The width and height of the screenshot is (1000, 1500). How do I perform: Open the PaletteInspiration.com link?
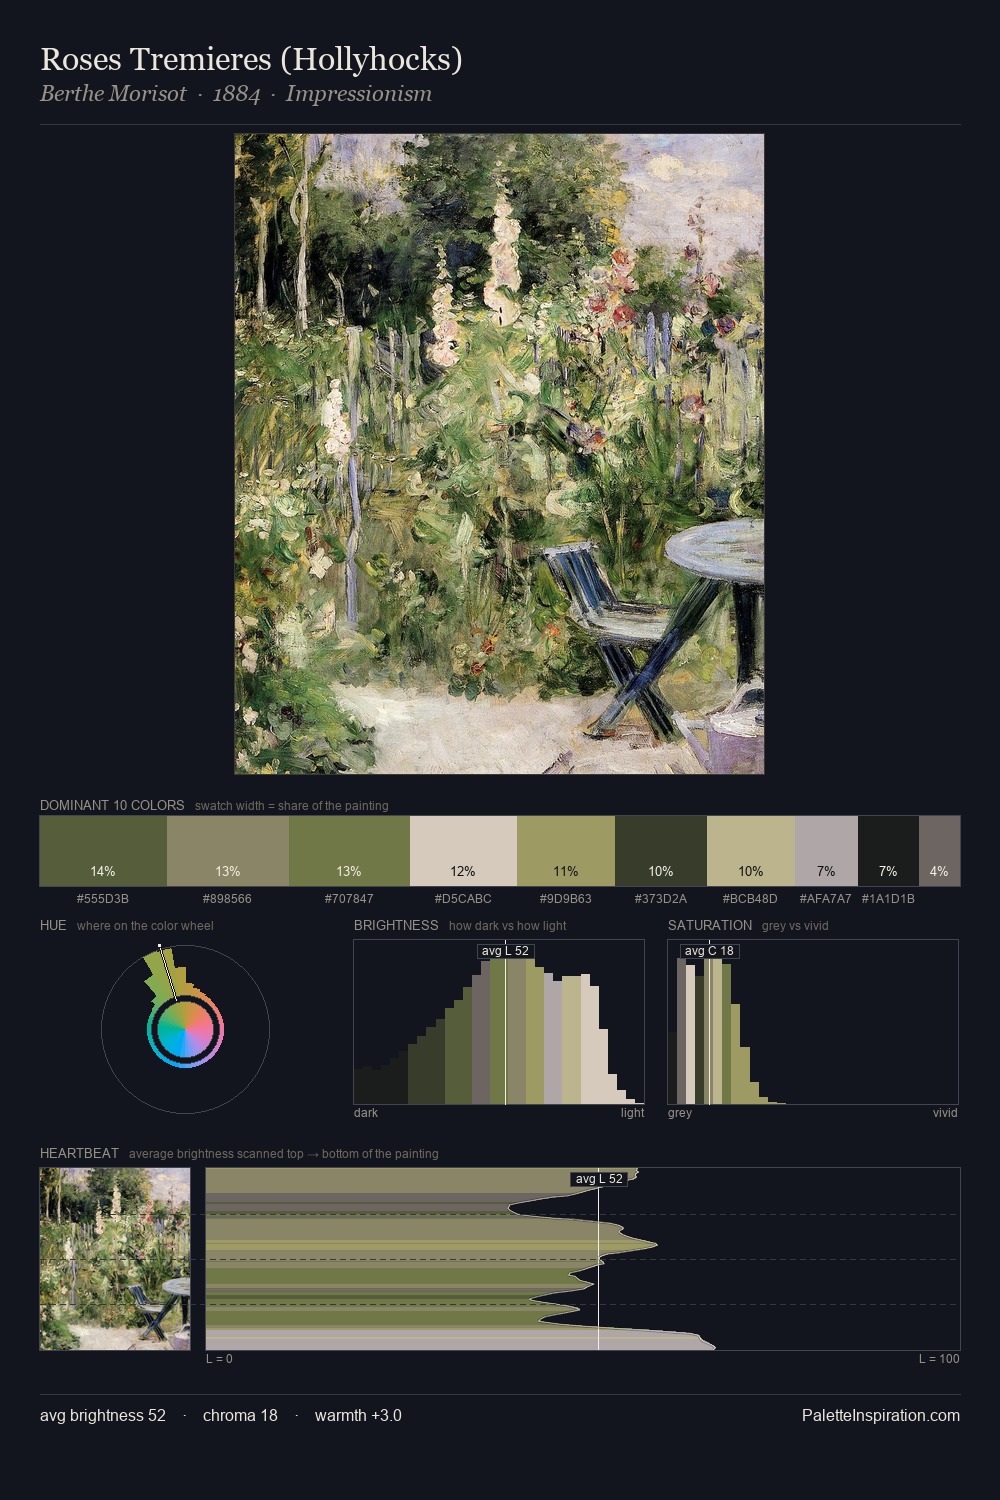pyautogui.click(x=881, y=1416)
